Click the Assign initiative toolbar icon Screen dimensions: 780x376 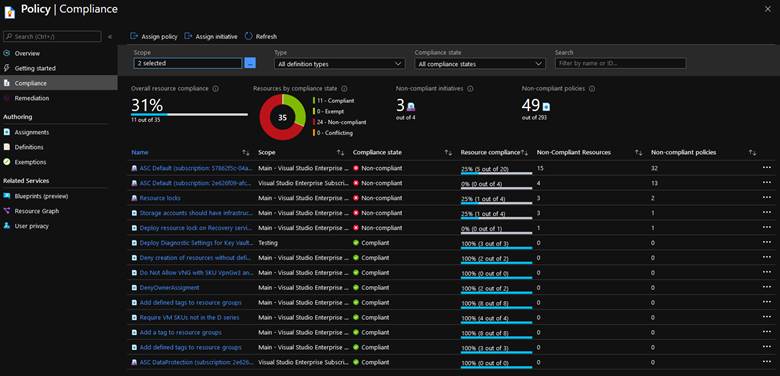click(188, 36)
